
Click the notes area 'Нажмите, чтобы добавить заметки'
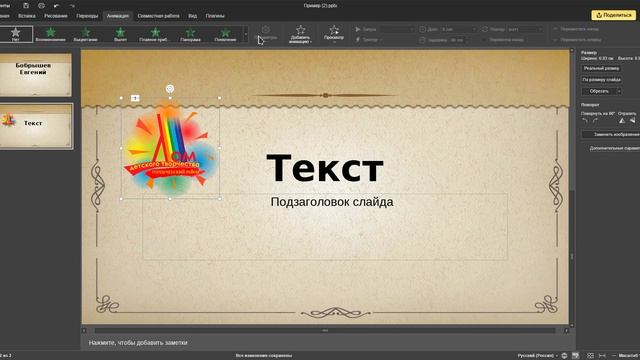point(138,342)
